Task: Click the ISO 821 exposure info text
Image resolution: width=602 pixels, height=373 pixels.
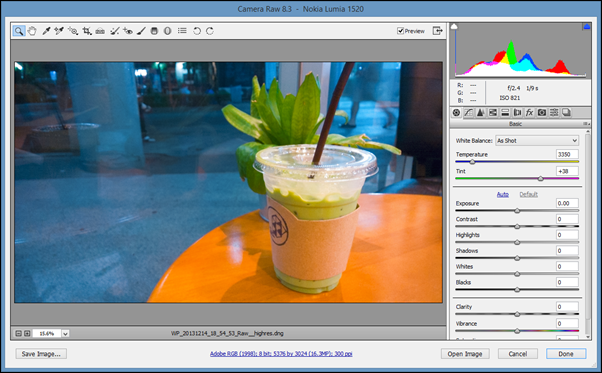Action: click(509, 98)
